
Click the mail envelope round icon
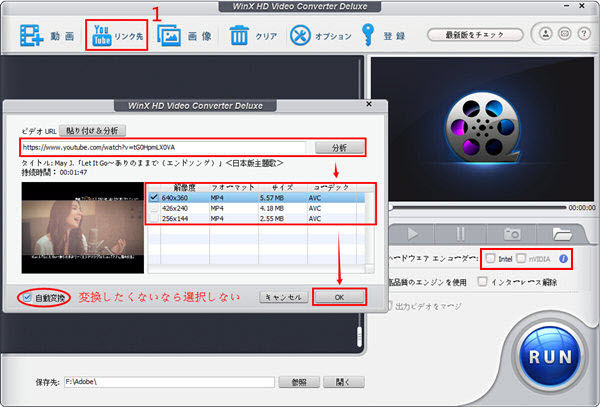565,34
